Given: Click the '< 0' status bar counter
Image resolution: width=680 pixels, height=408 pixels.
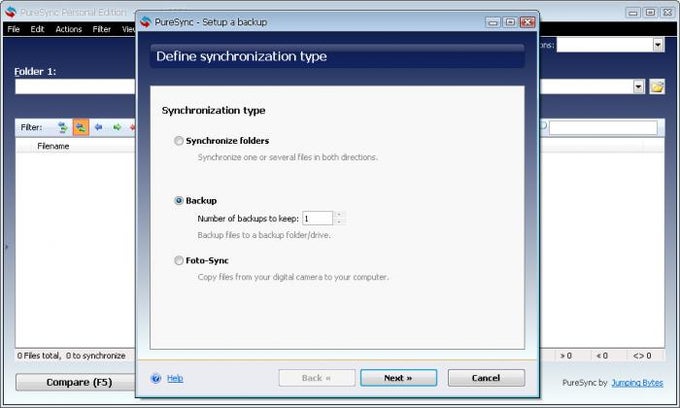Looking at the screenshot, I should [602, 356].
